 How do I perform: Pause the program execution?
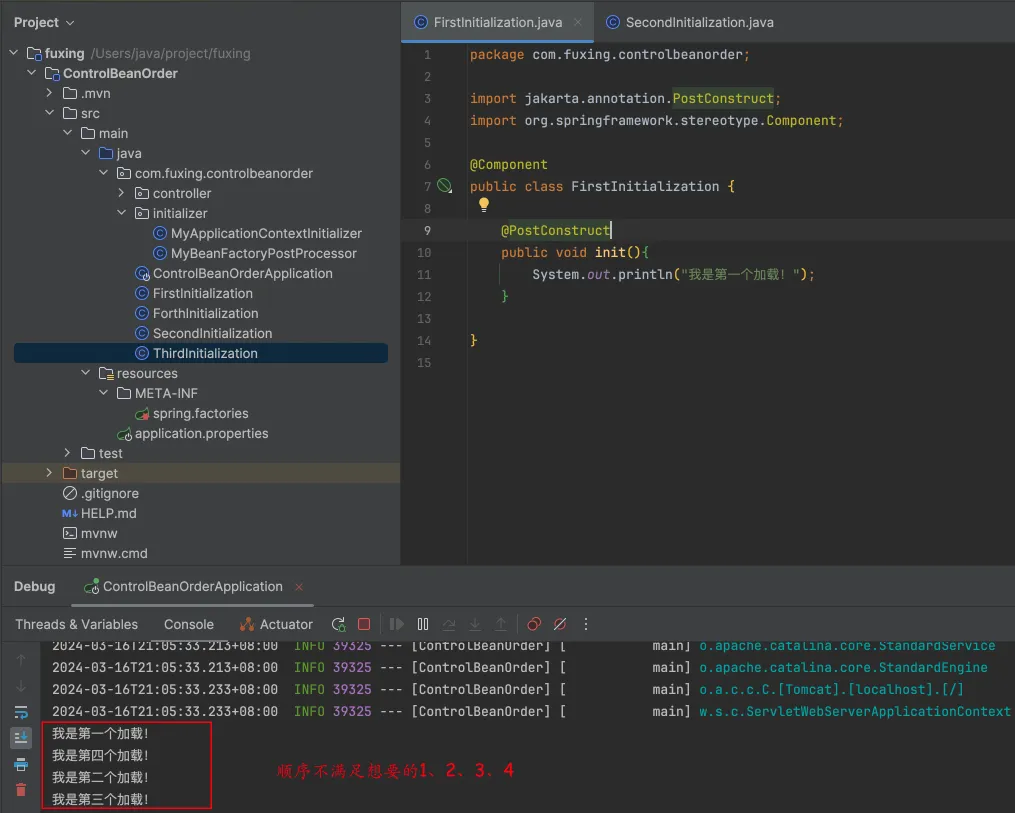(x=423, y=624)
